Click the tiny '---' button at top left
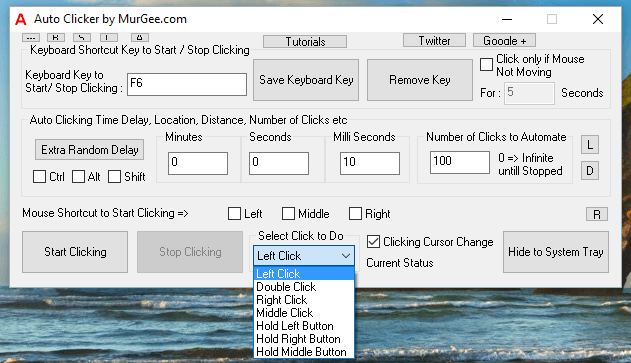The image size is (631, 363). click(x=31, y=38)
